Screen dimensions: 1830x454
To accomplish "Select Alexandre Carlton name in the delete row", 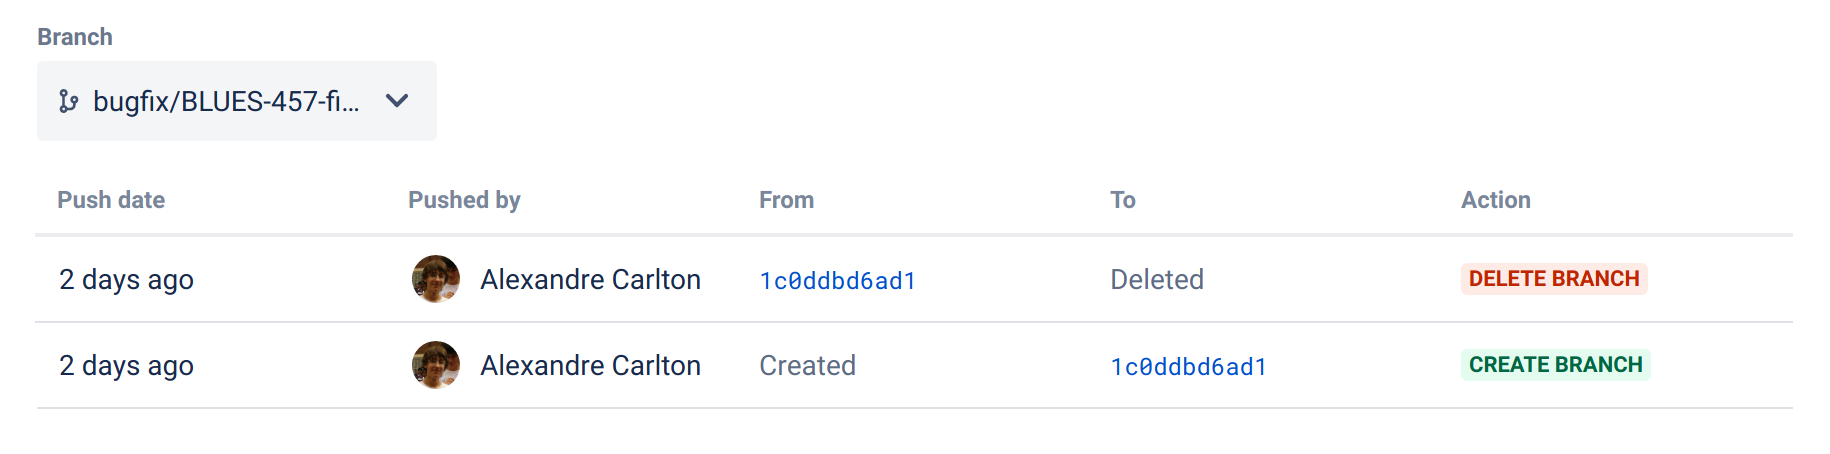I will (x=590, y=279).
